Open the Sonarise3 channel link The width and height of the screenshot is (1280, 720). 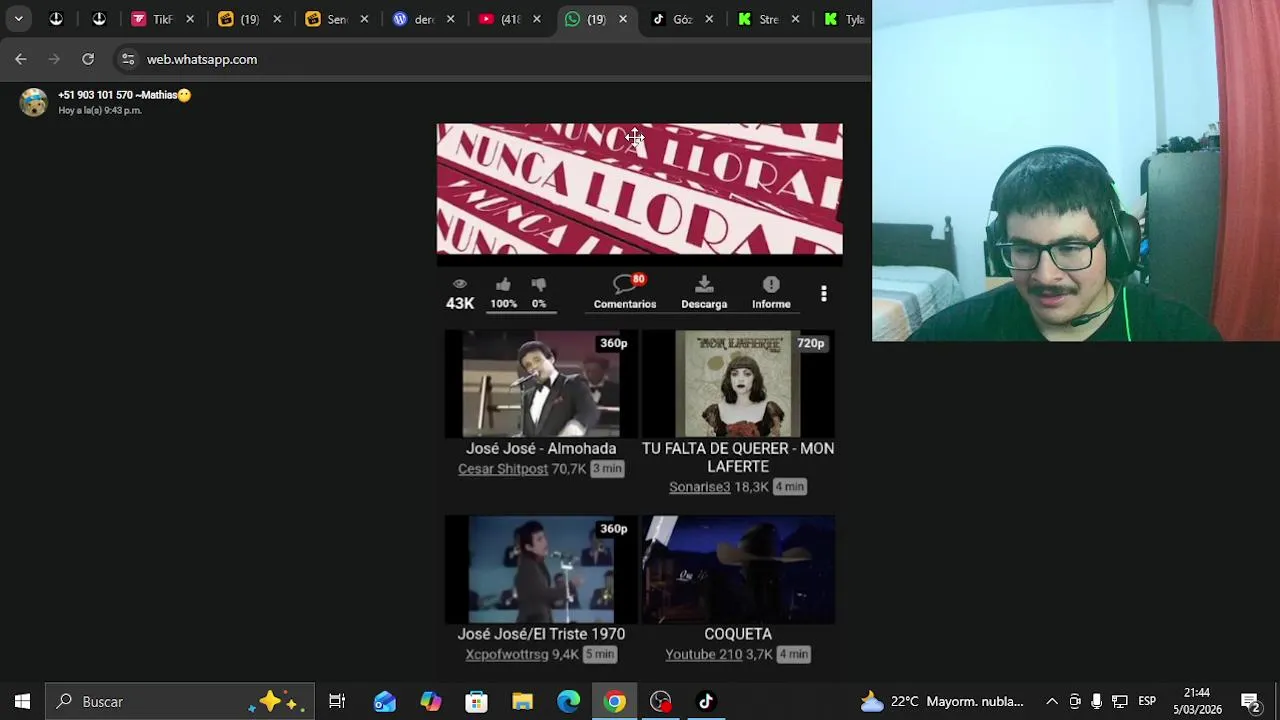coord(700,486)
